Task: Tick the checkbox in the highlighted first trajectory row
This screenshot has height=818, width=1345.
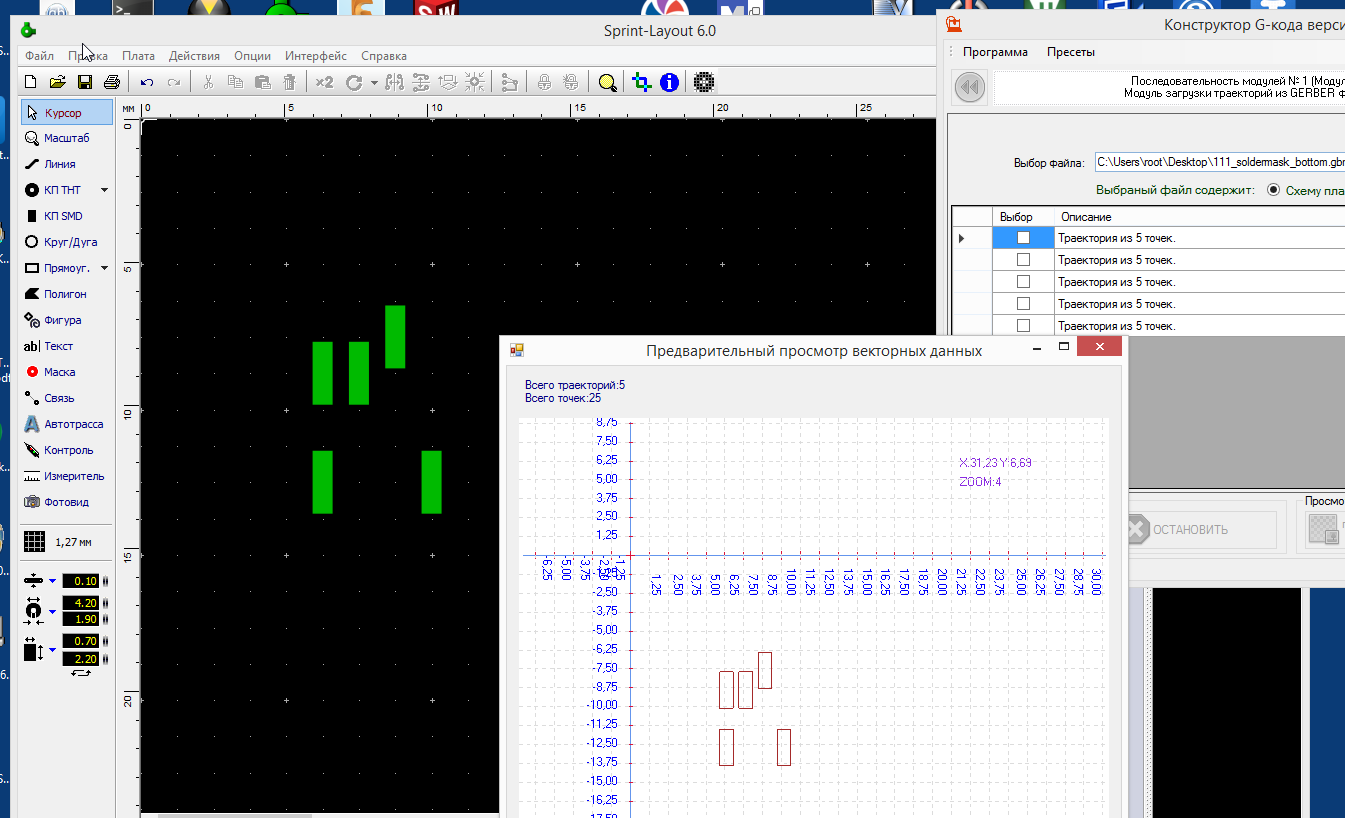Action: [x=1023, y=238]
